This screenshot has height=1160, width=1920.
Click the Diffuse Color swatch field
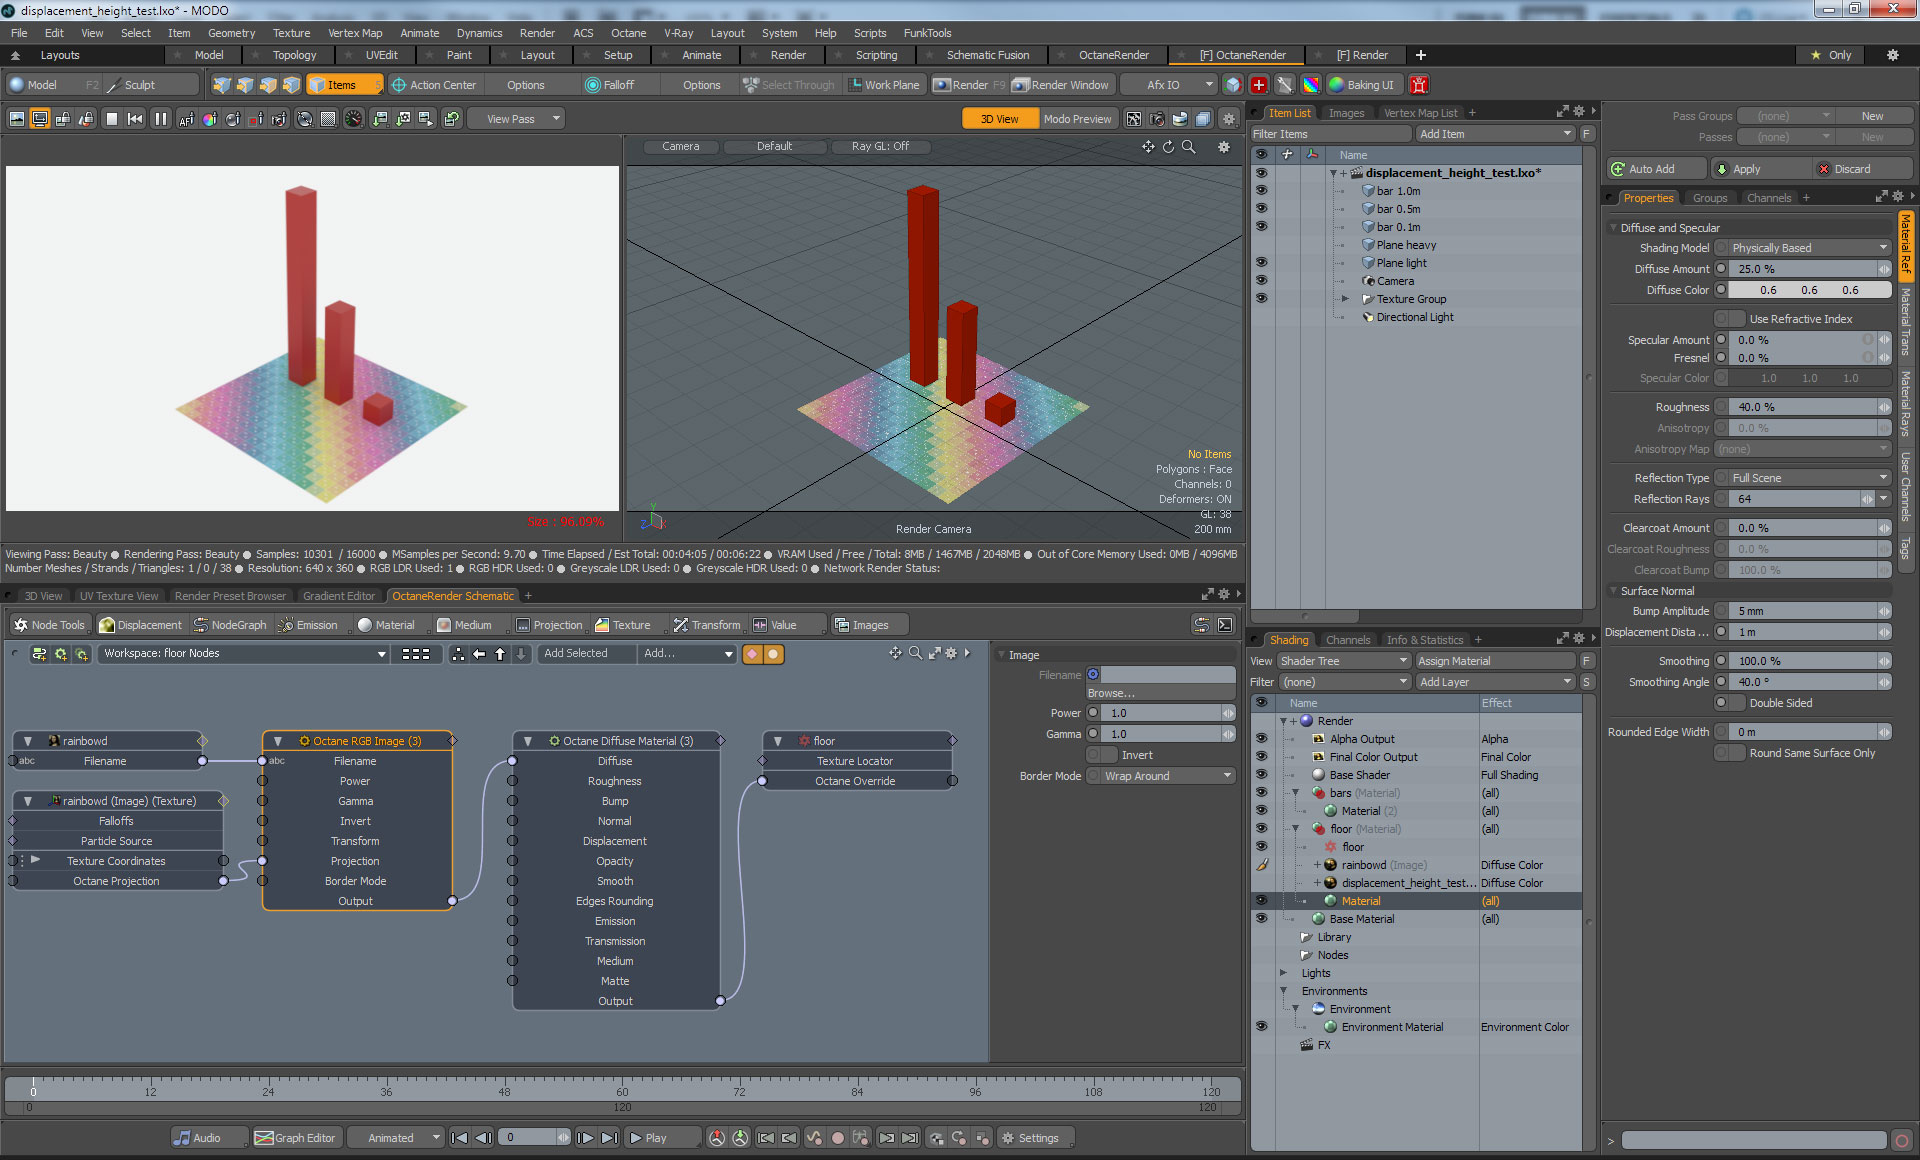coord(1809,290)
